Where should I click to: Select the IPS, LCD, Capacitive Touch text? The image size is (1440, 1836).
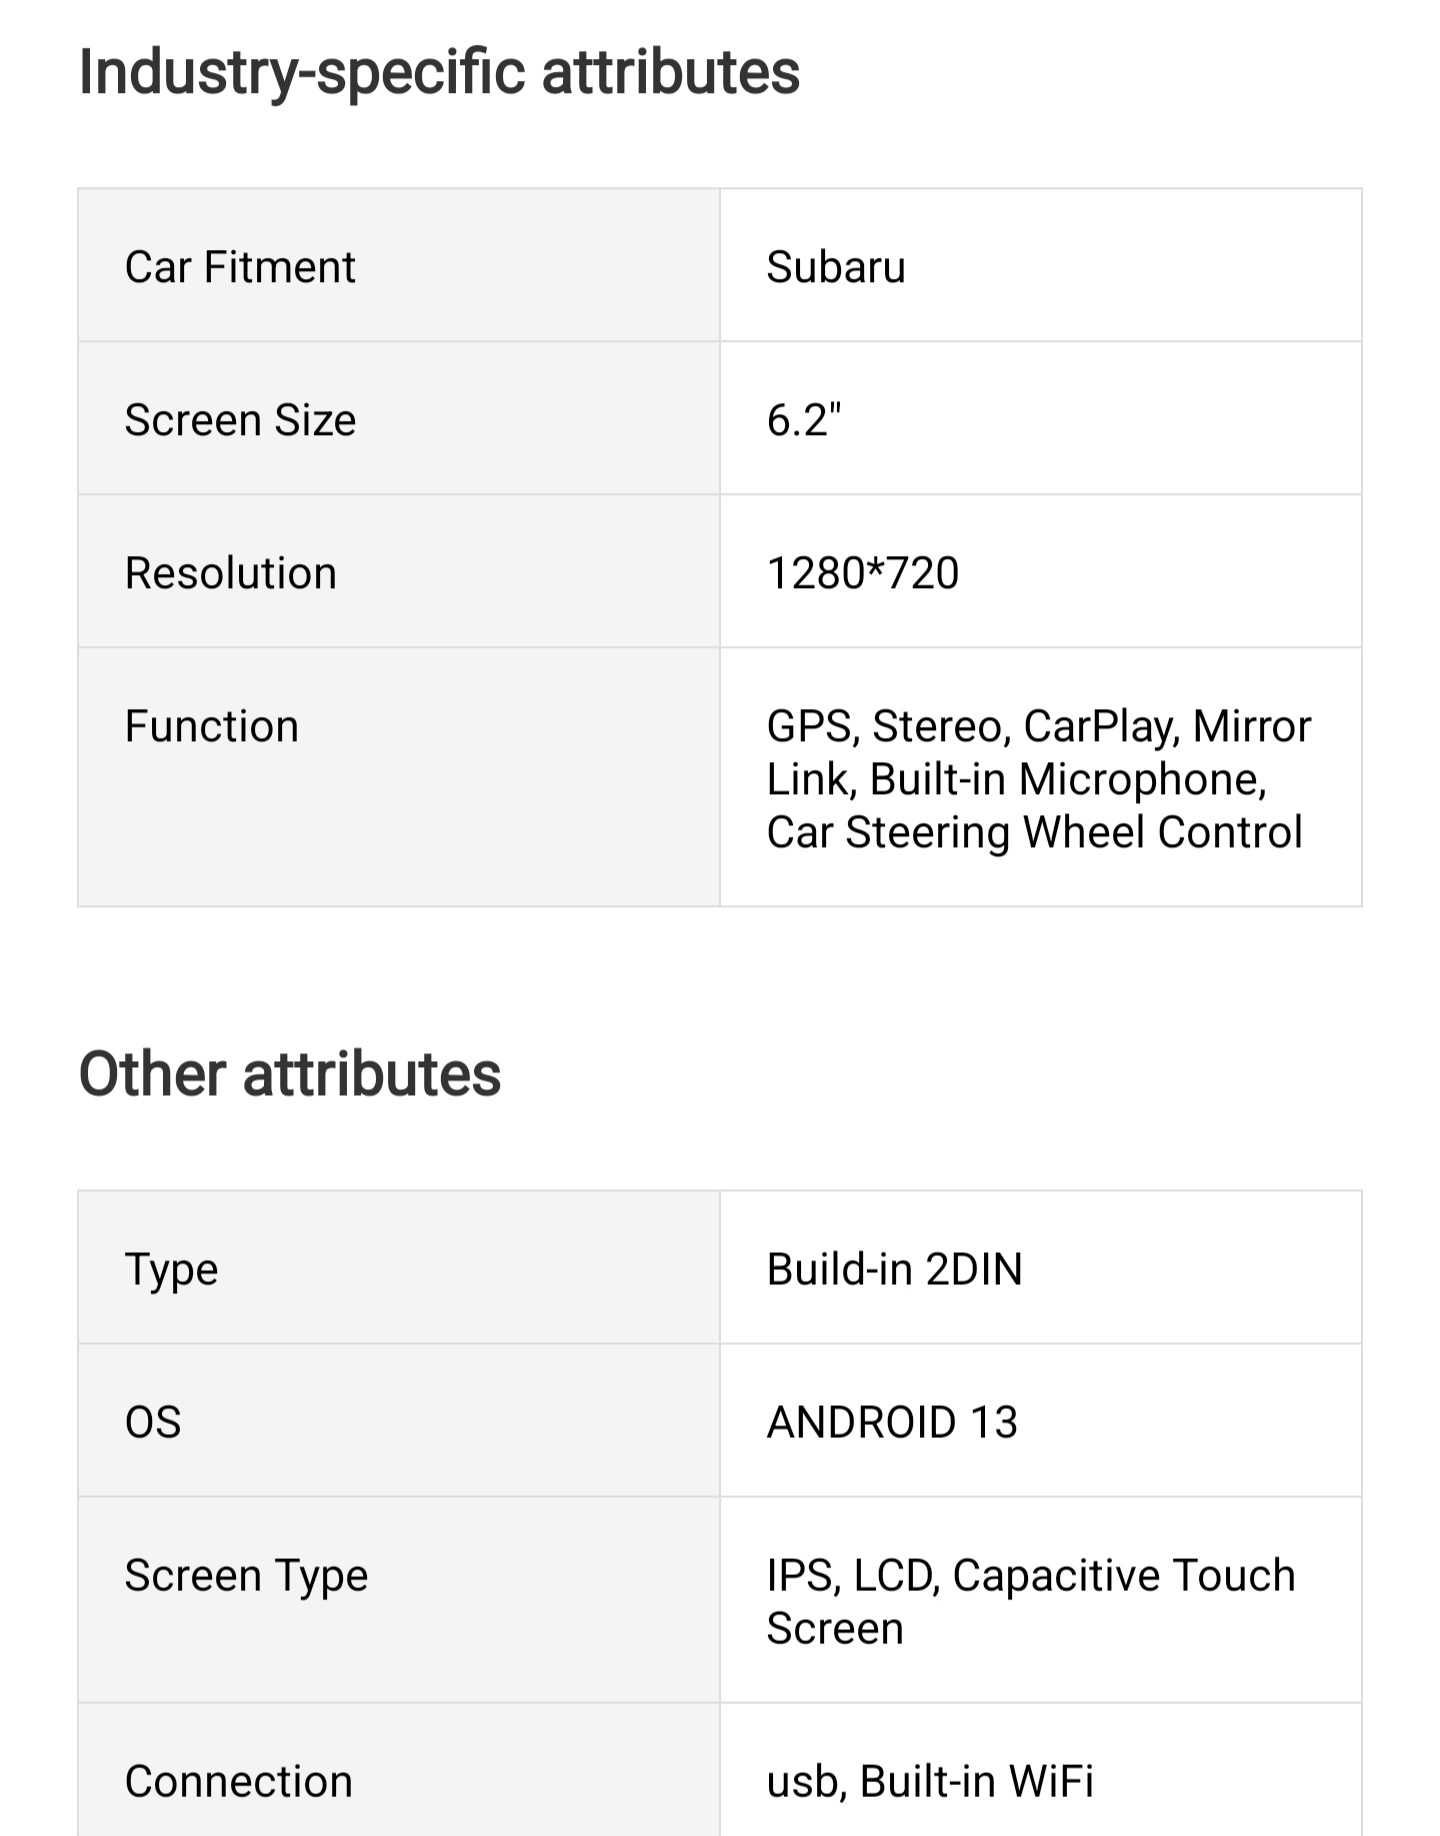(1031, 1575)
